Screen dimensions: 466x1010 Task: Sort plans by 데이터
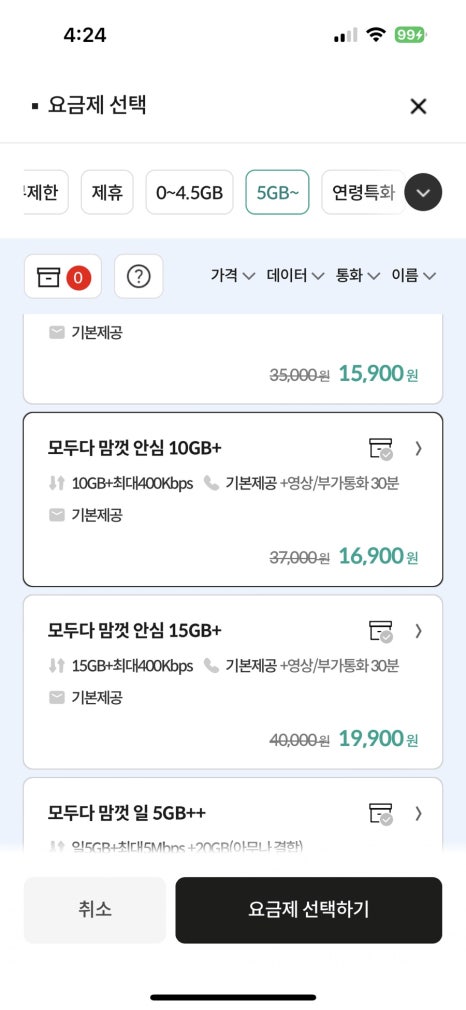click(x=295, y=276)
